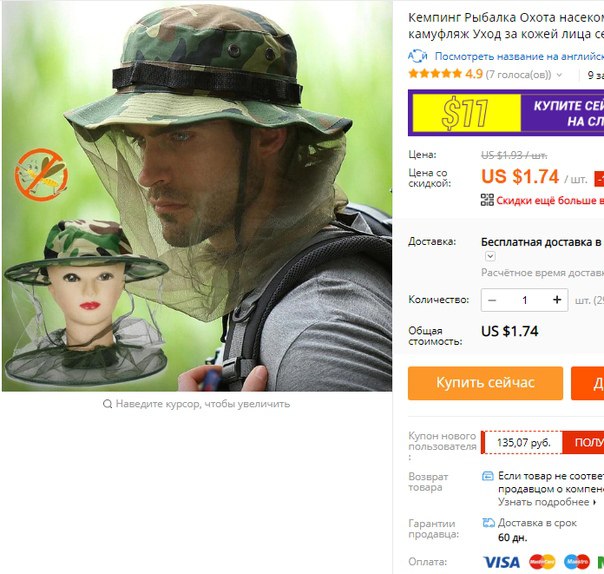
Task: Click the five-star rating stars
Action: [x=435, y=74]
